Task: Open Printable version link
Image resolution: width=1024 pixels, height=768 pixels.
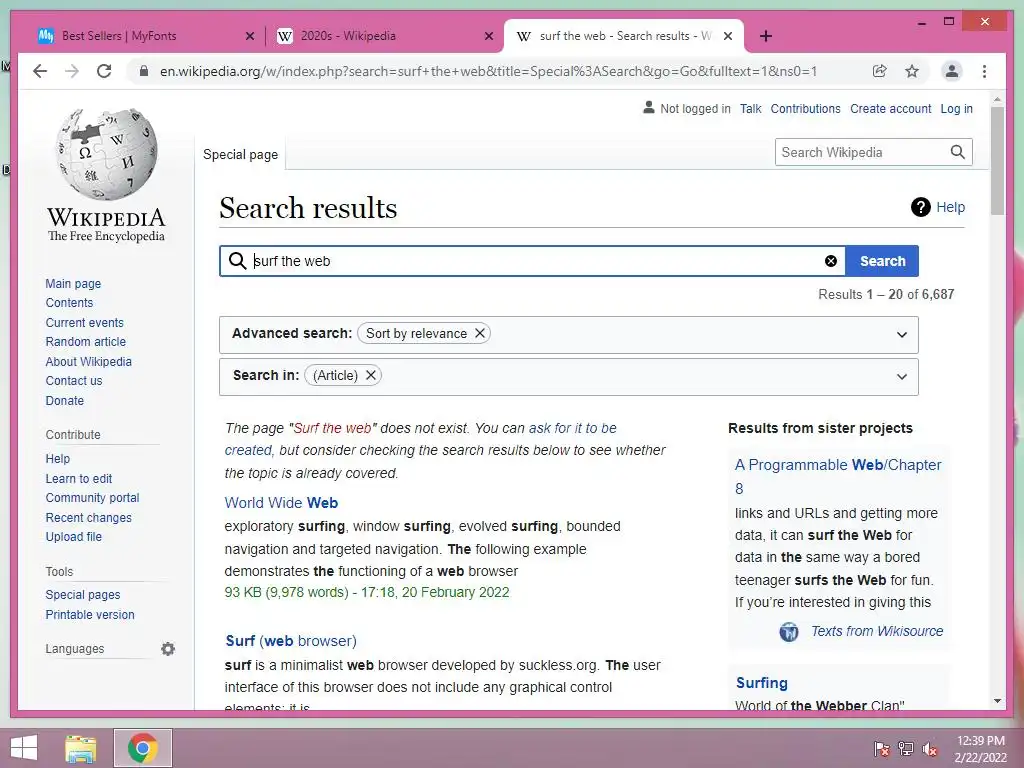Action: (89, 615)
